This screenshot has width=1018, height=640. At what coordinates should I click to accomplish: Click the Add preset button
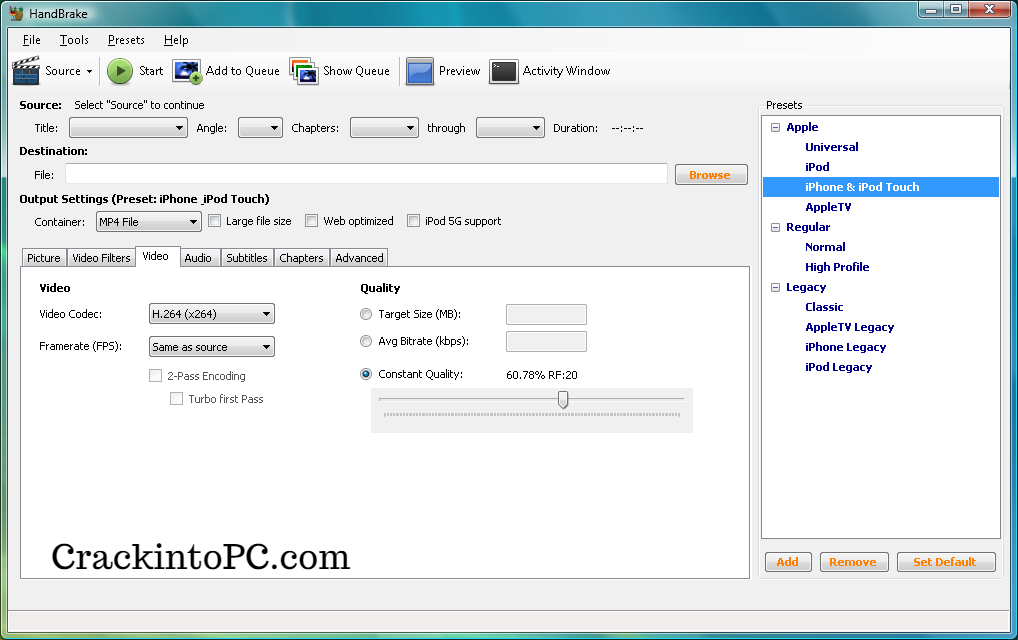[x=788, y=562]
